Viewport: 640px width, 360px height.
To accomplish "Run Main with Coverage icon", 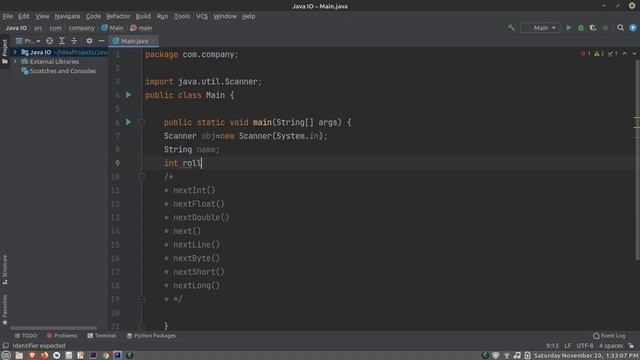I will [593, 28].
